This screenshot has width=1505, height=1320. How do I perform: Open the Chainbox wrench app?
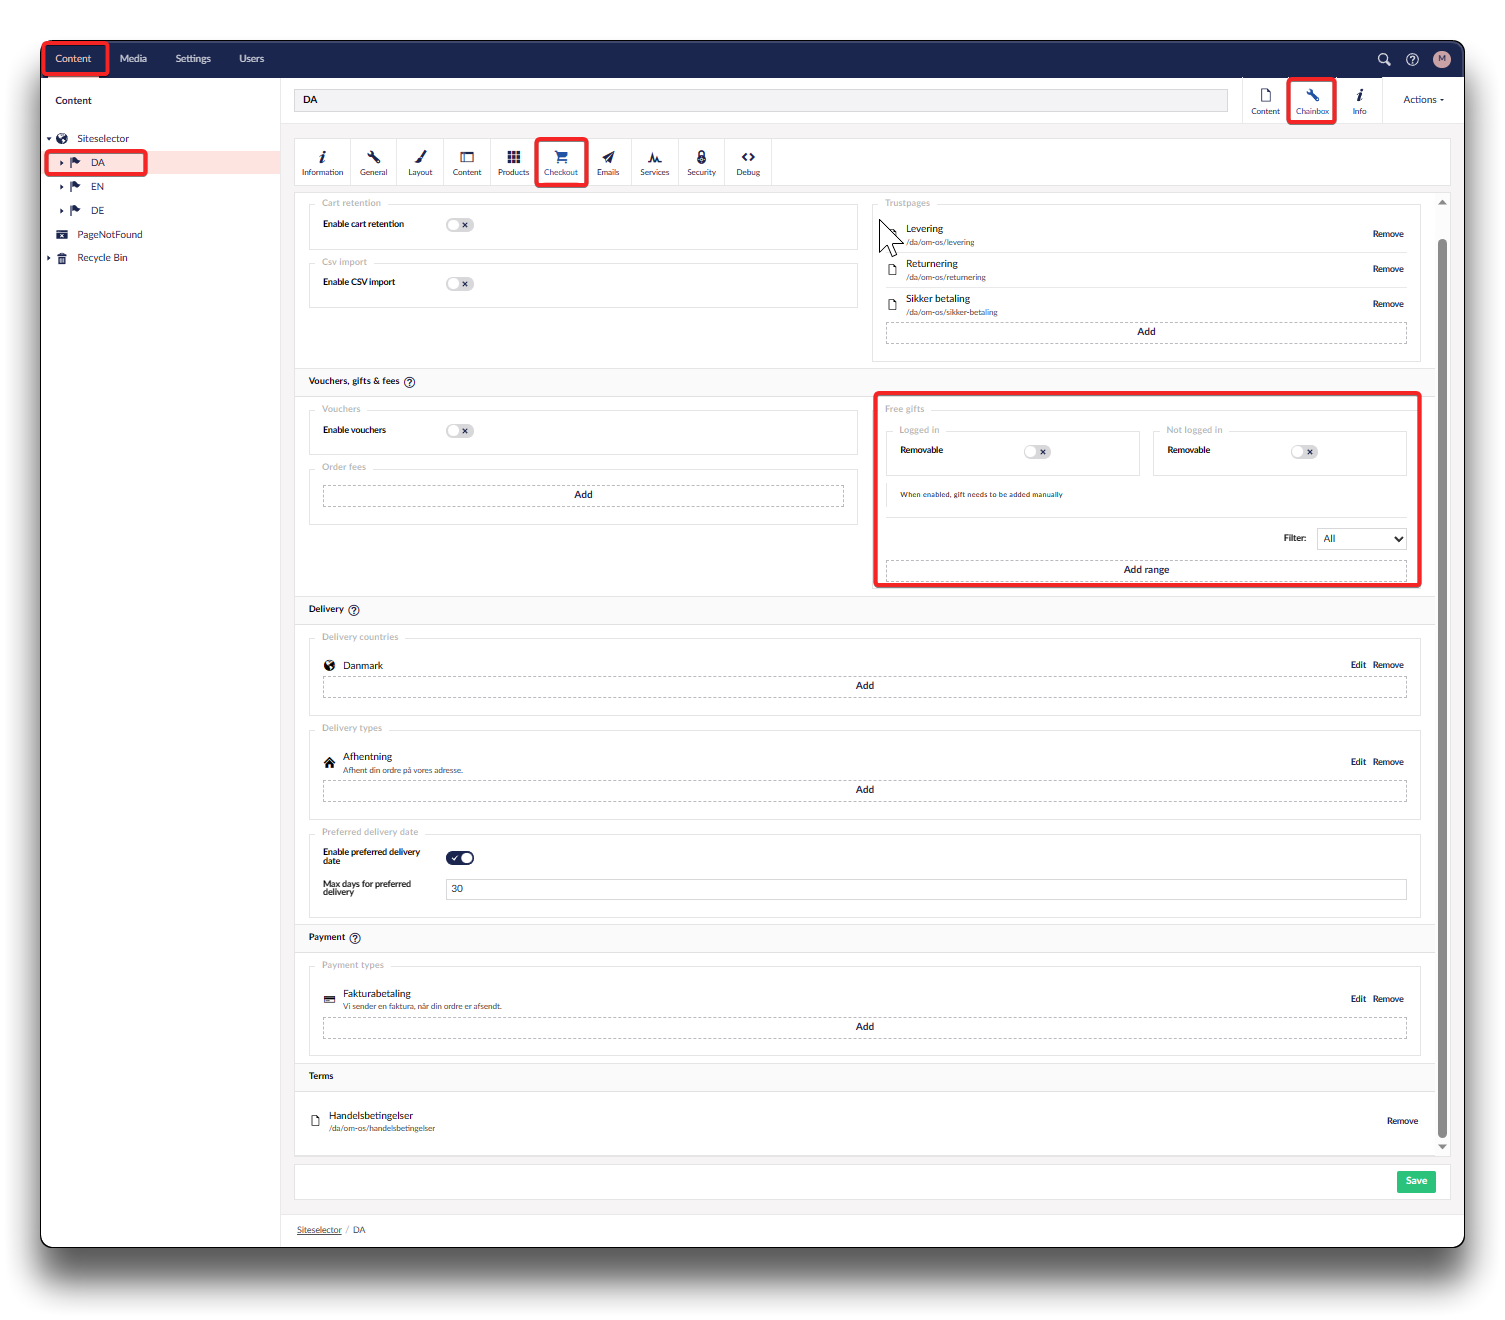click(x=1312, y=101)
